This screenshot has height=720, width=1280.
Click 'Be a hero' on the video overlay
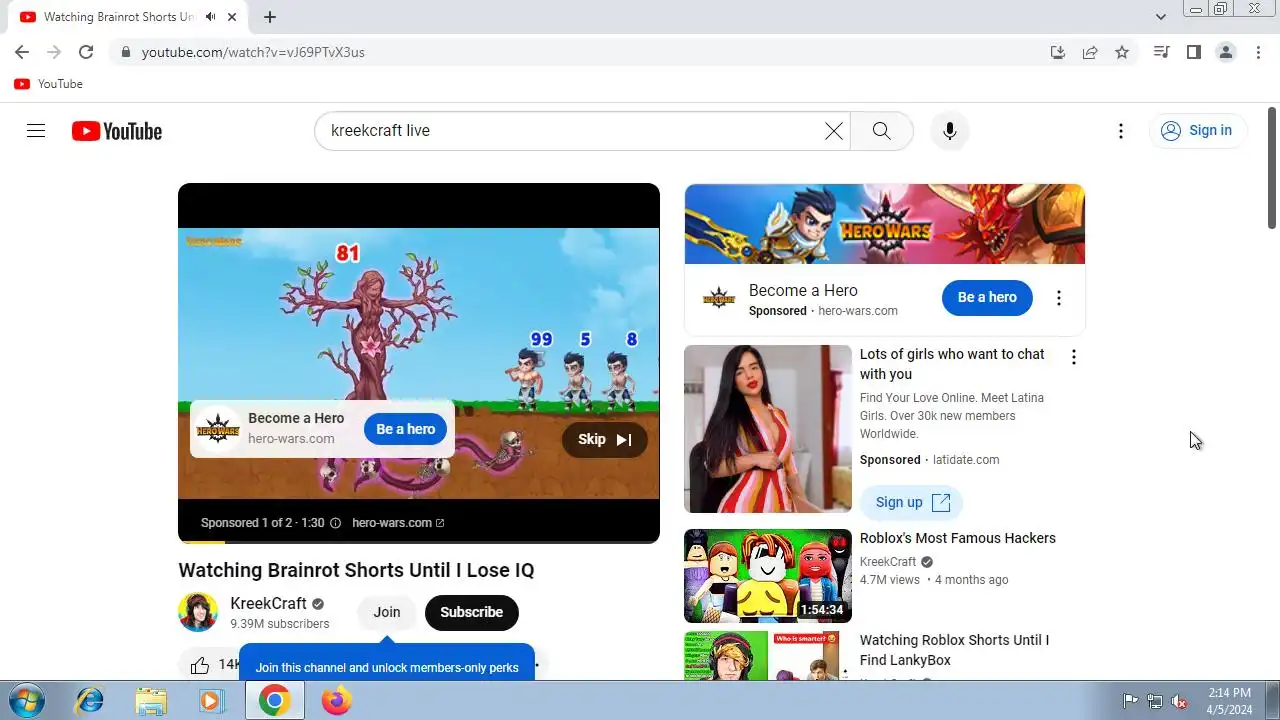point(405,429)
